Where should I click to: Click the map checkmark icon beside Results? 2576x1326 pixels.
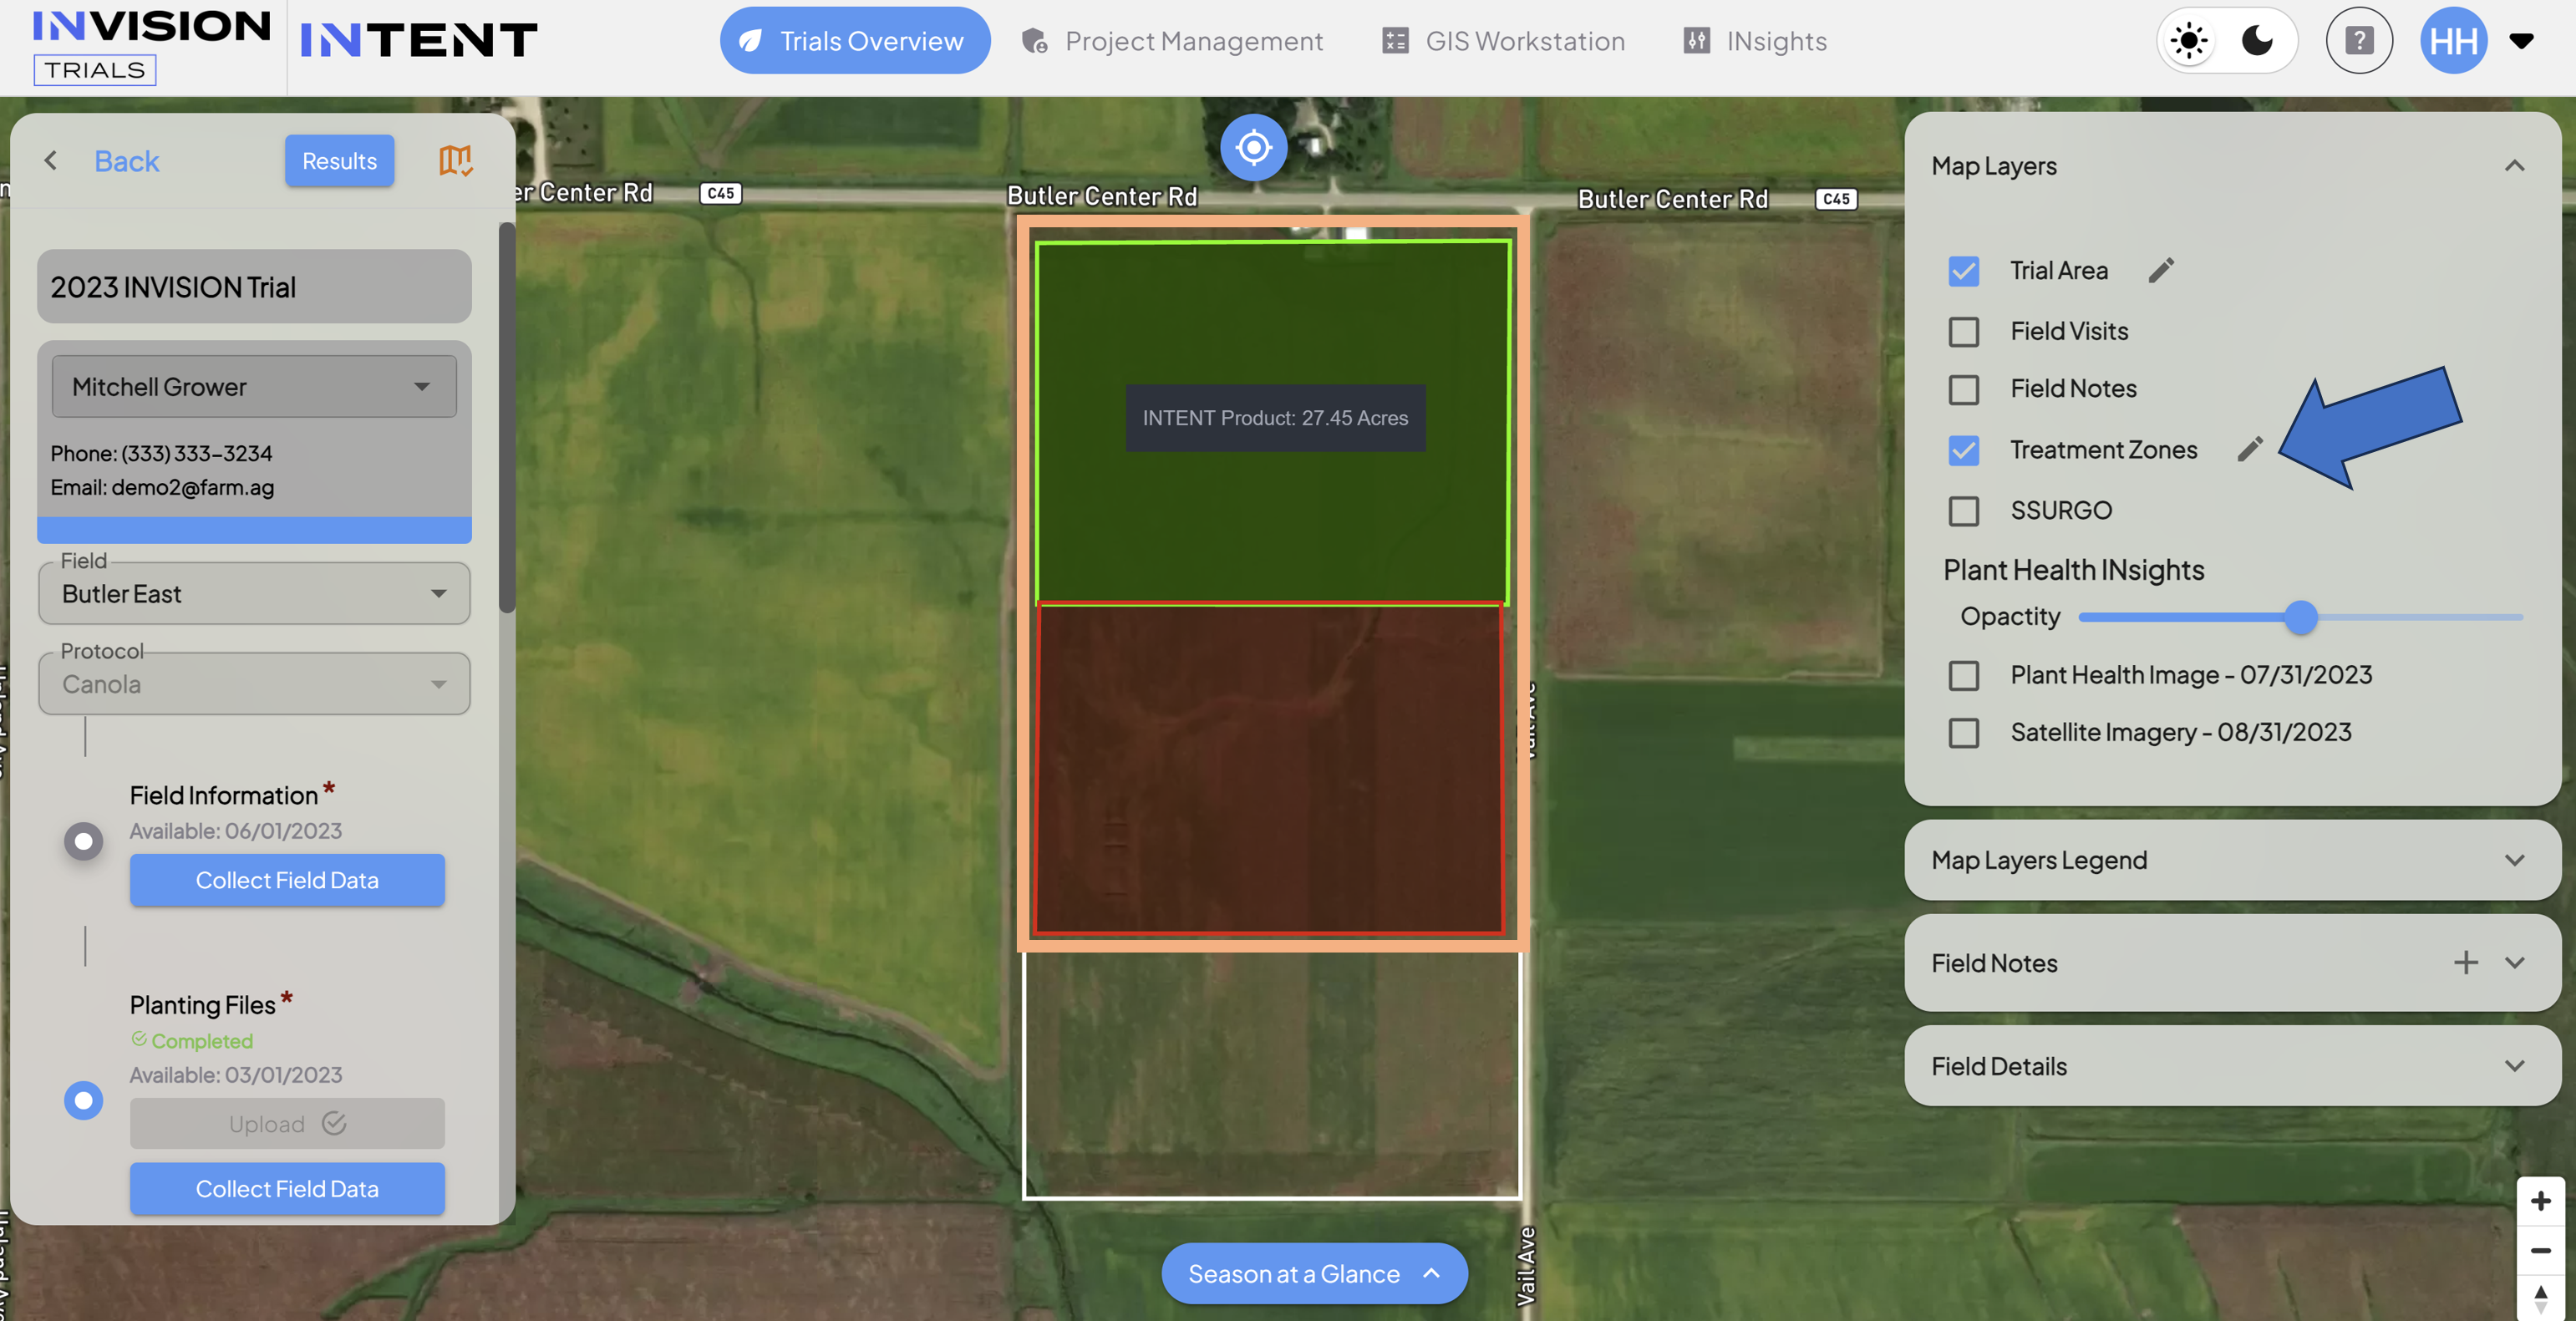pos(456,160)
